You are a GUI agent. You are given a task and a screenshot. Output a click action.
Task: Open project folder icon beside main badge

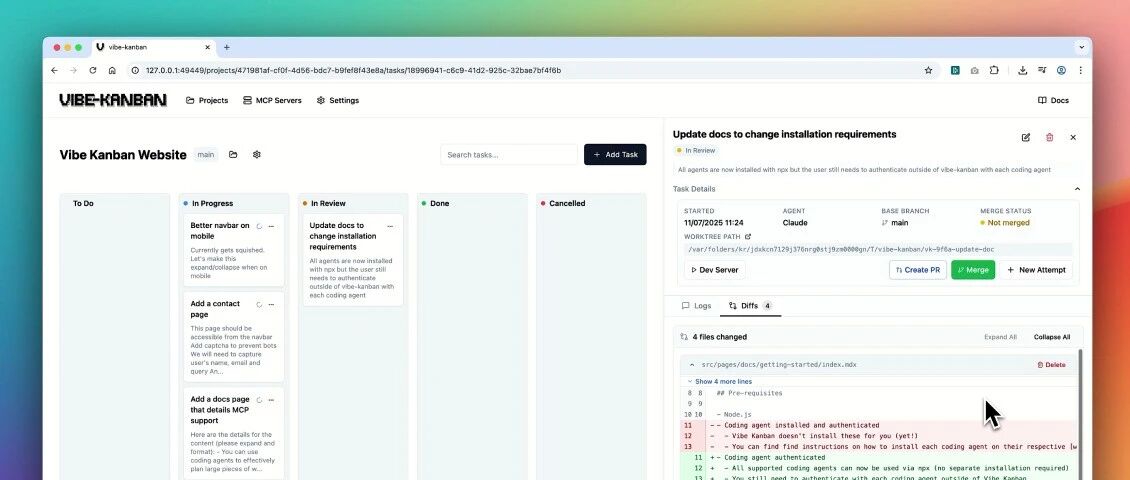[233, 154]
